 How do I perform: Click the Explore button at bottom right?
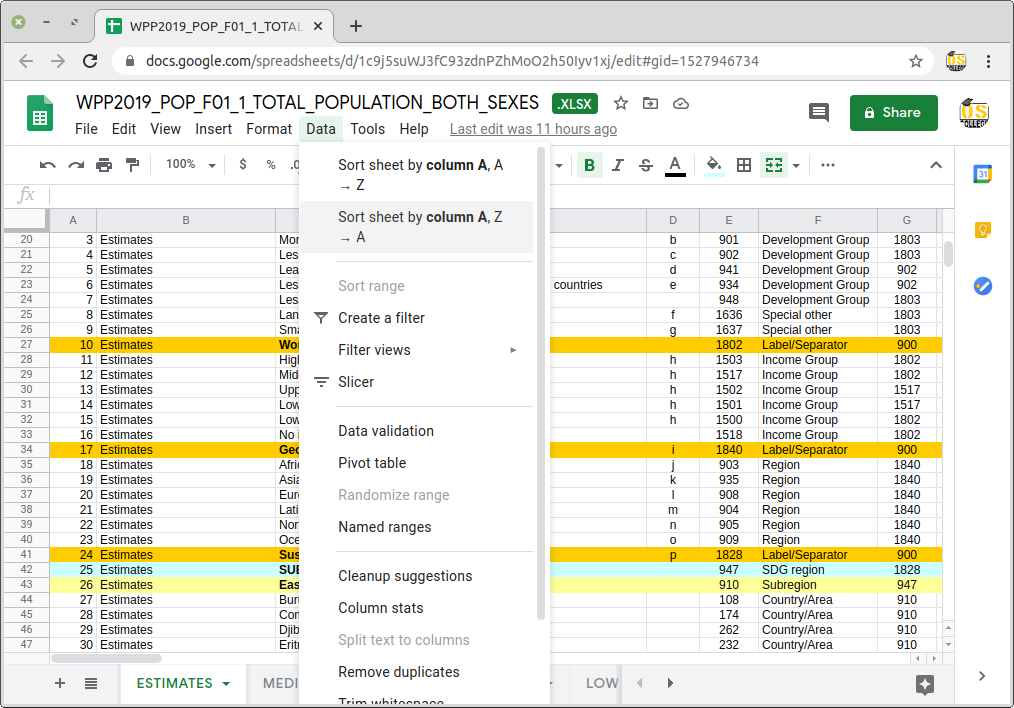click(925, 683)
